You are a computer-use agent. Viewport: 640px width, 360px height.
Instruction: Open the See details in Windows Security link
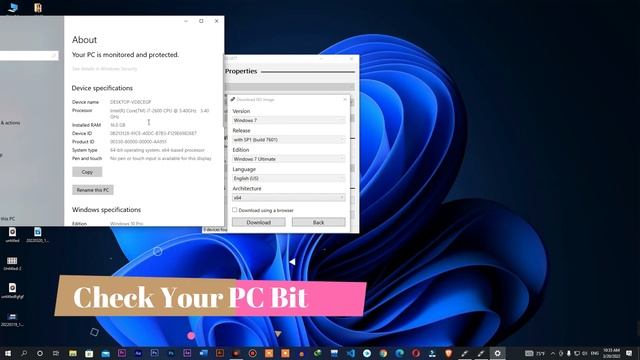pyautogui.click(x=104, y=69)
